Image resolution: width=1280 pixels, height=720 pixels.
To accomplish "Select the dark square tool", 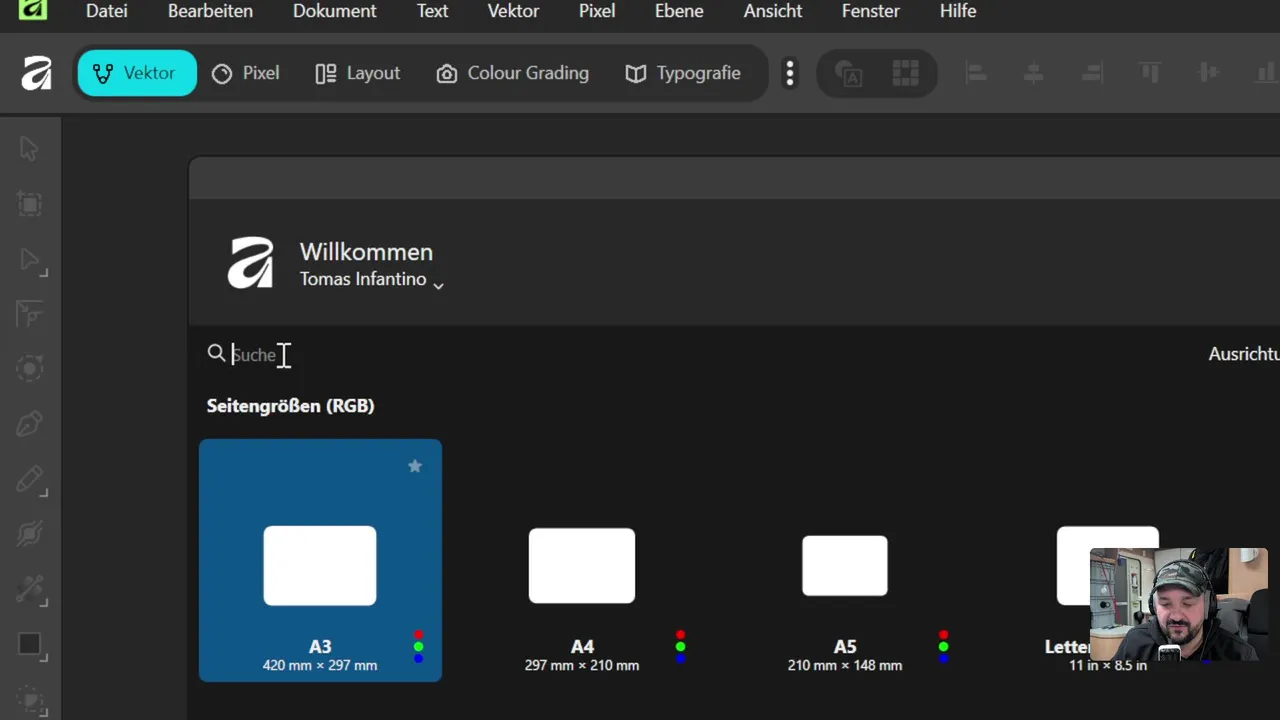I will pyautogui.click(x=29, y=645).
